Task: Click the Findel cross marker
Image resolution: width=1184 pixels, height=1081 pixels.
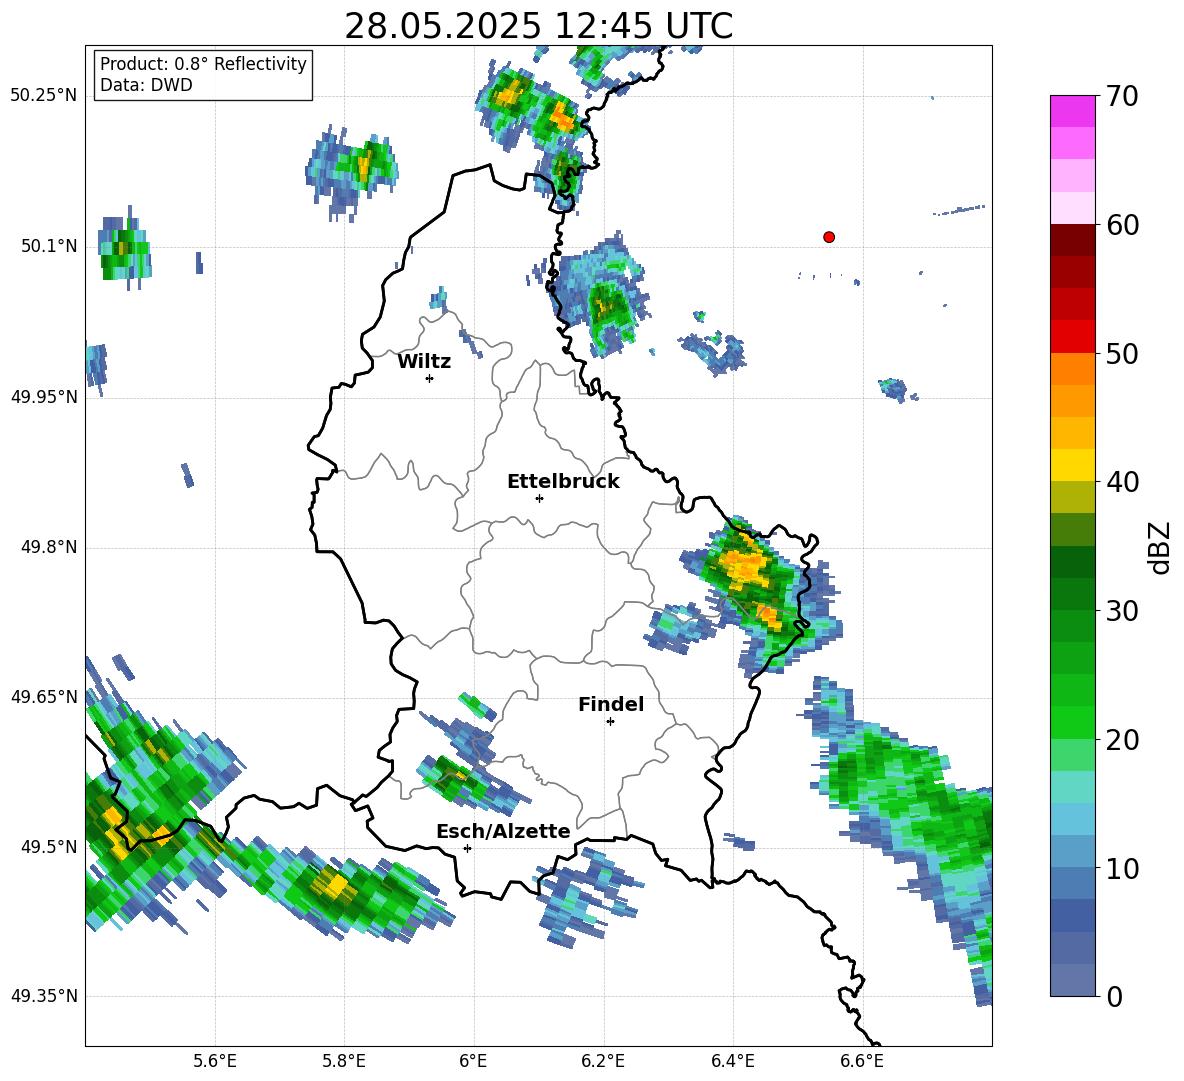Action: (610, 722)
